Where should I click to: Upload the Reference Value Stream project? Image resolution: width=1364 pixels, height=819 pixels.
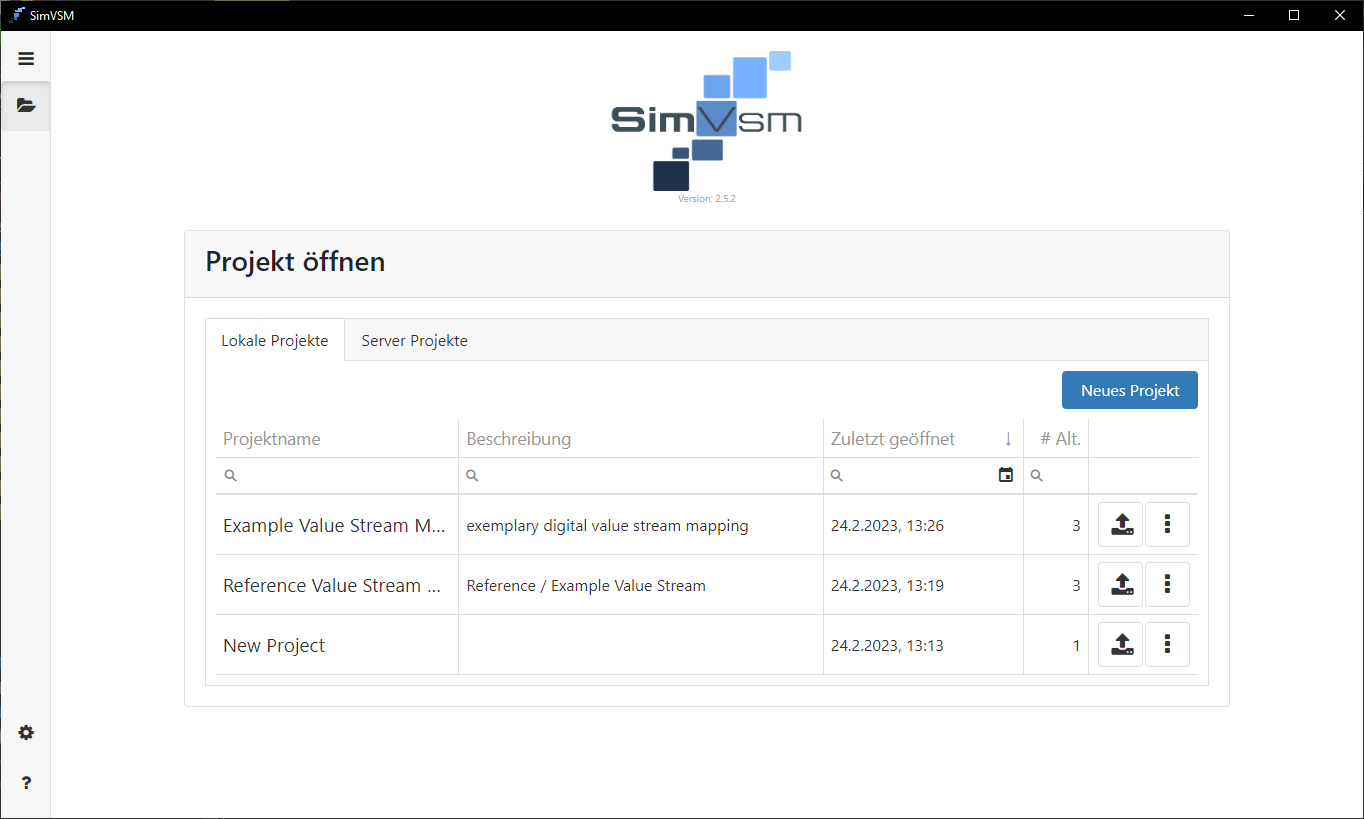point(1120,584)
